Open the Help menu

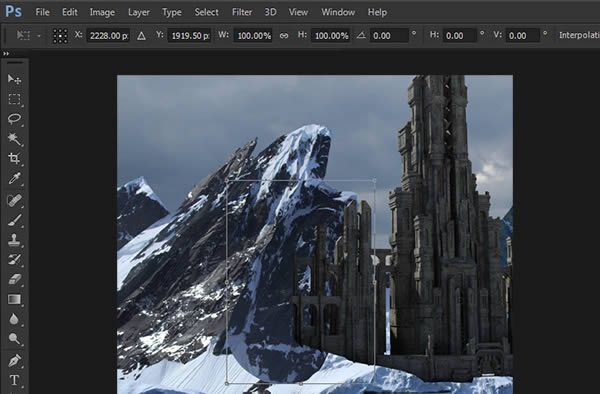(x=377, y=12)
